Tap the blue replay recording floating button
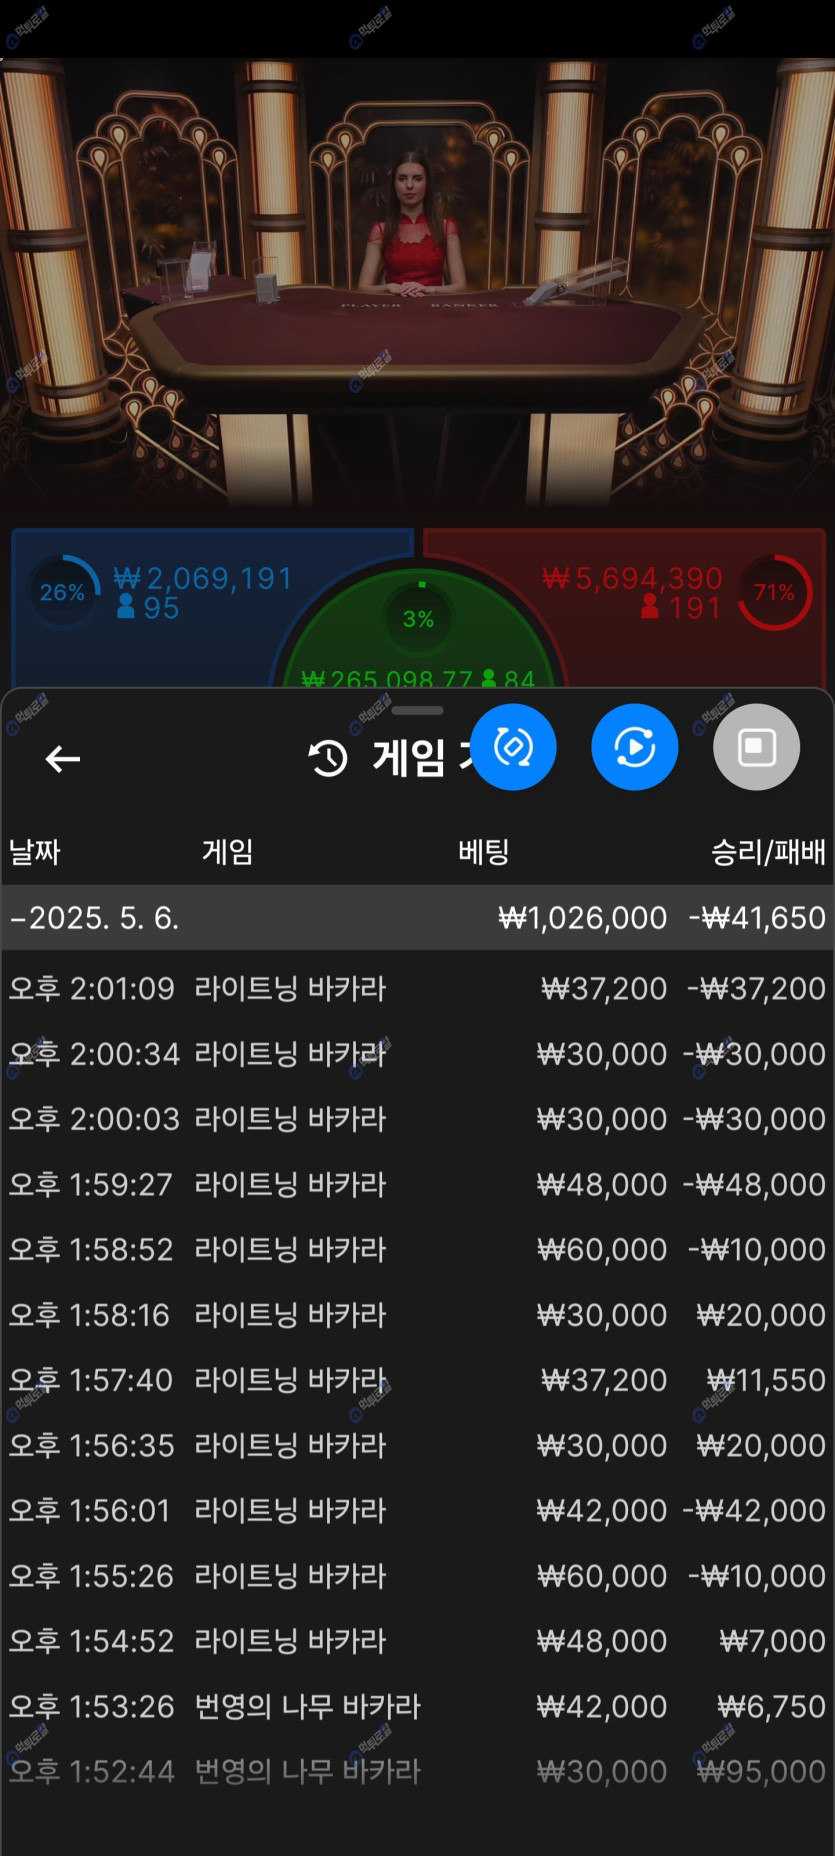 click(634, 747)
